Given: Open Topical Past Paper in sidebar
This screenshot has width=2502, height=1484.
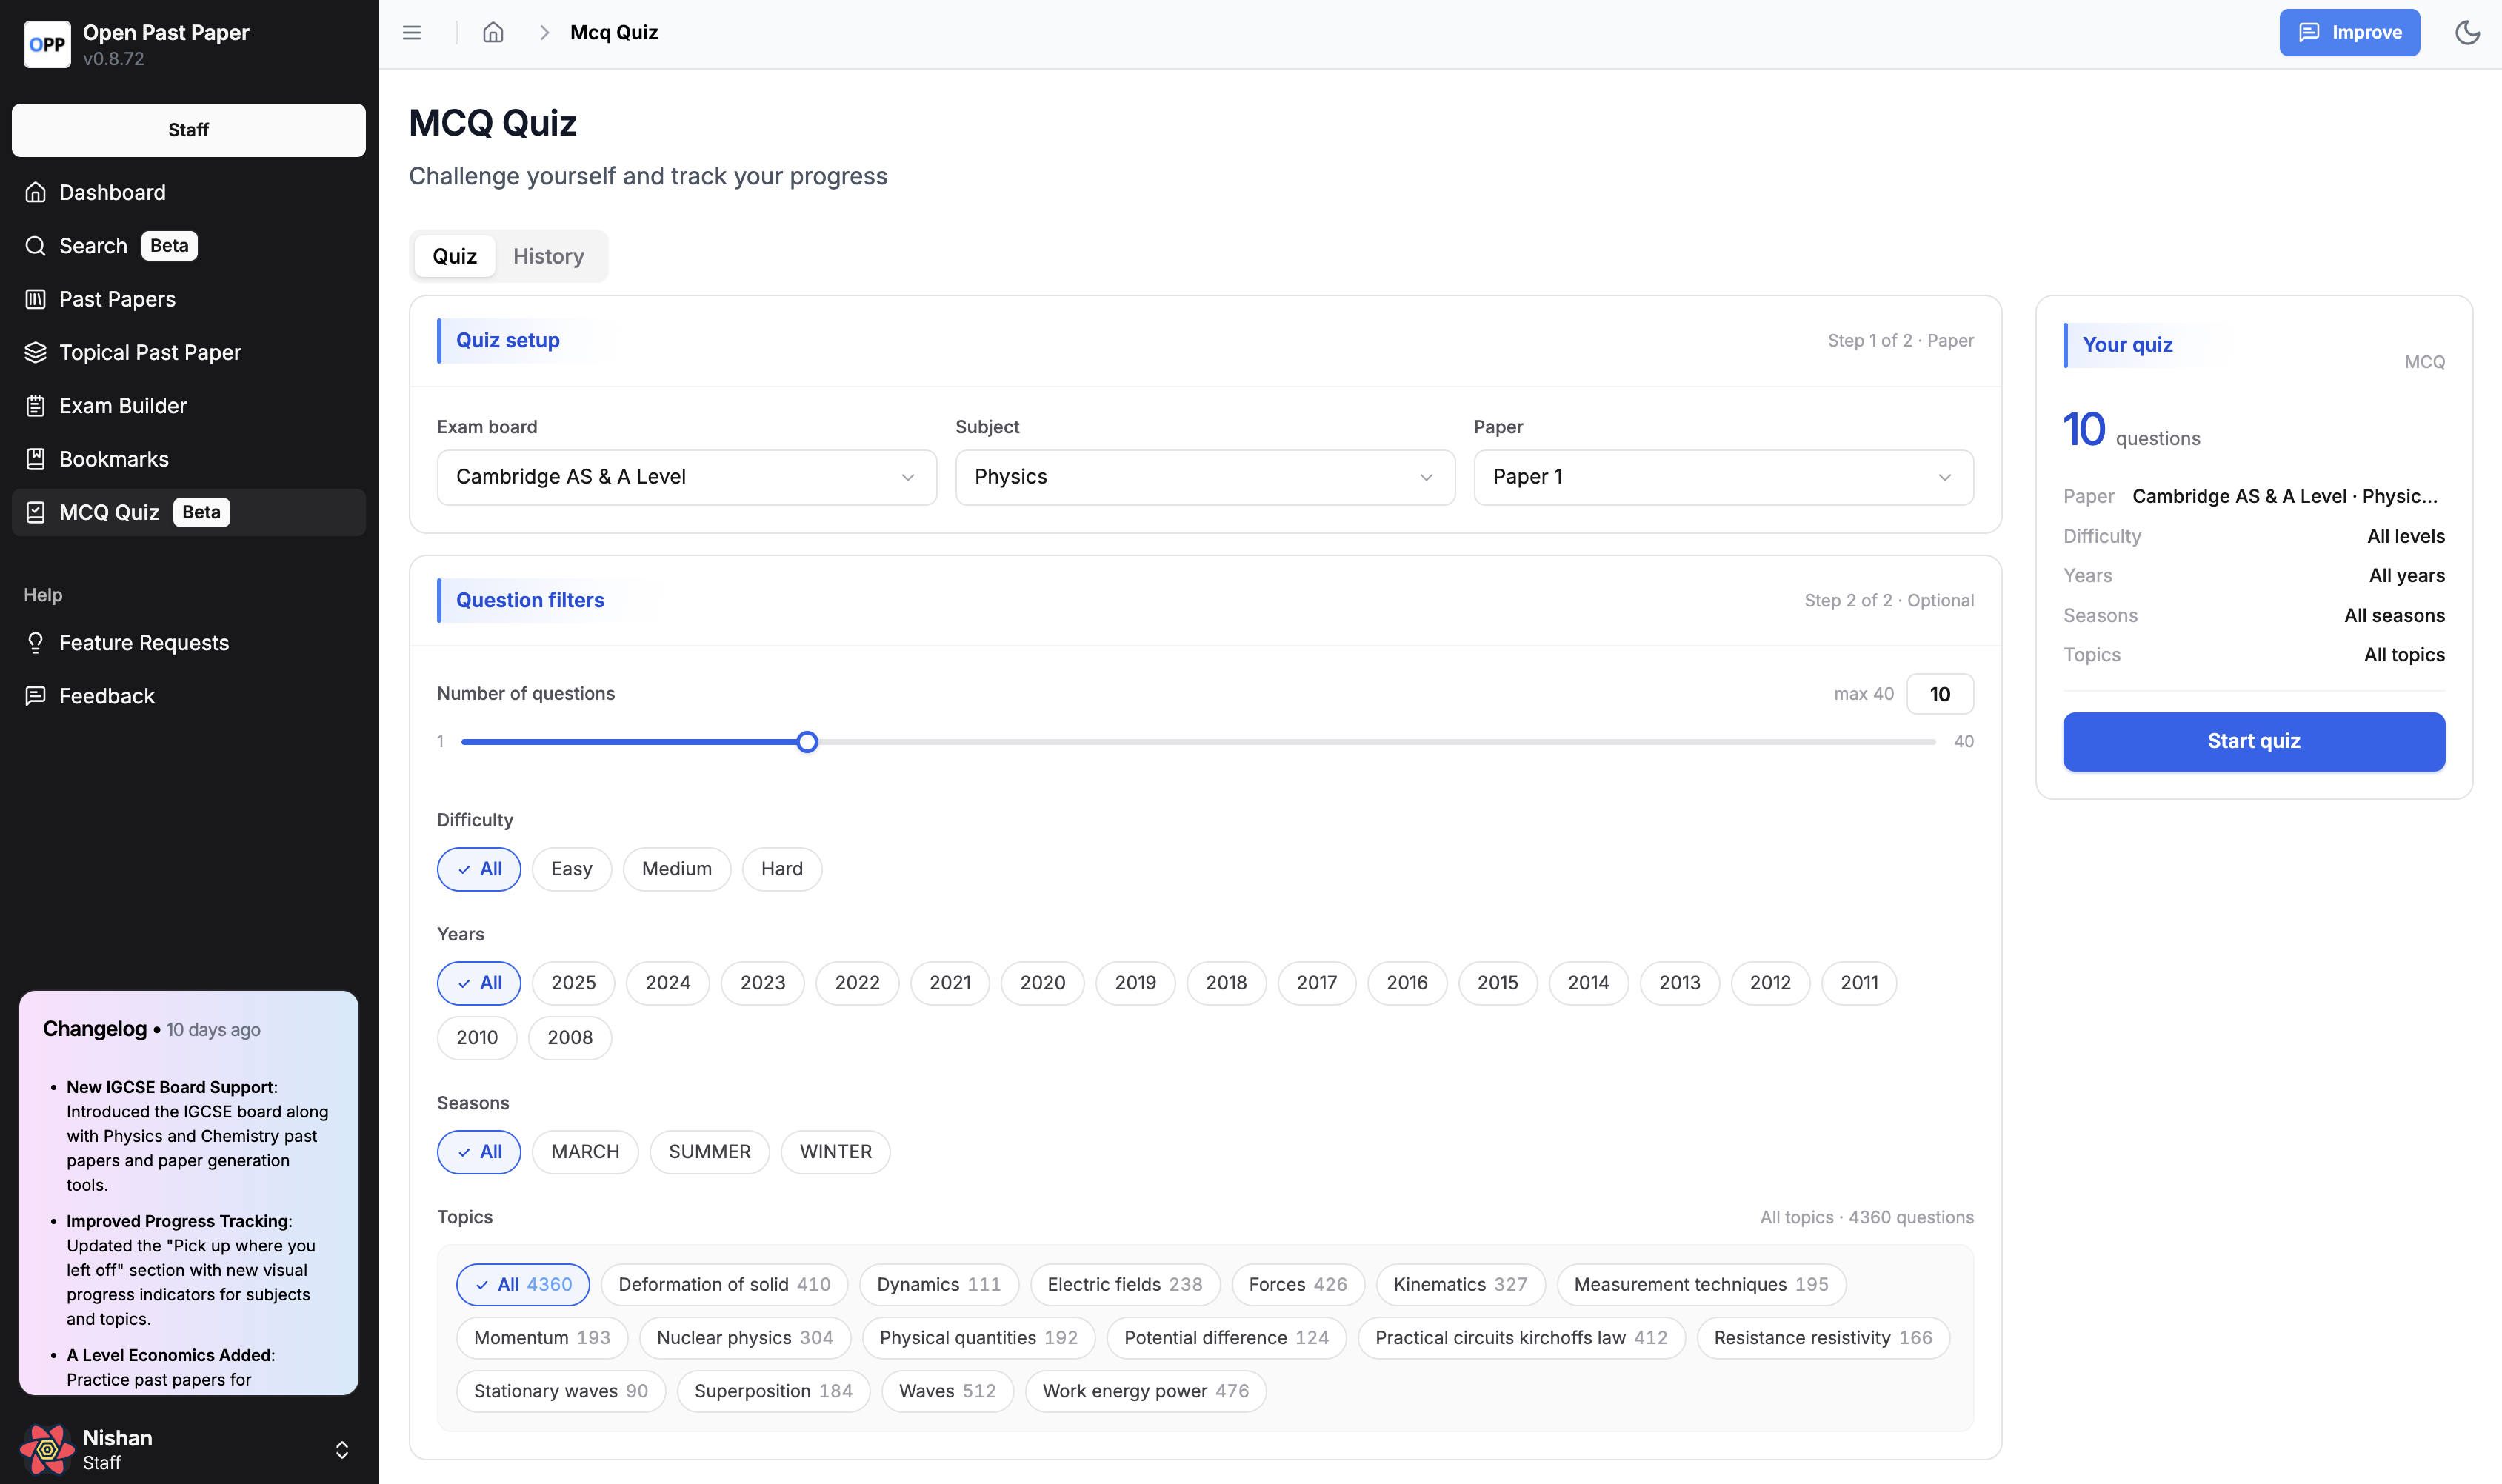Looking at the screenshot, I should coord(189,352).
